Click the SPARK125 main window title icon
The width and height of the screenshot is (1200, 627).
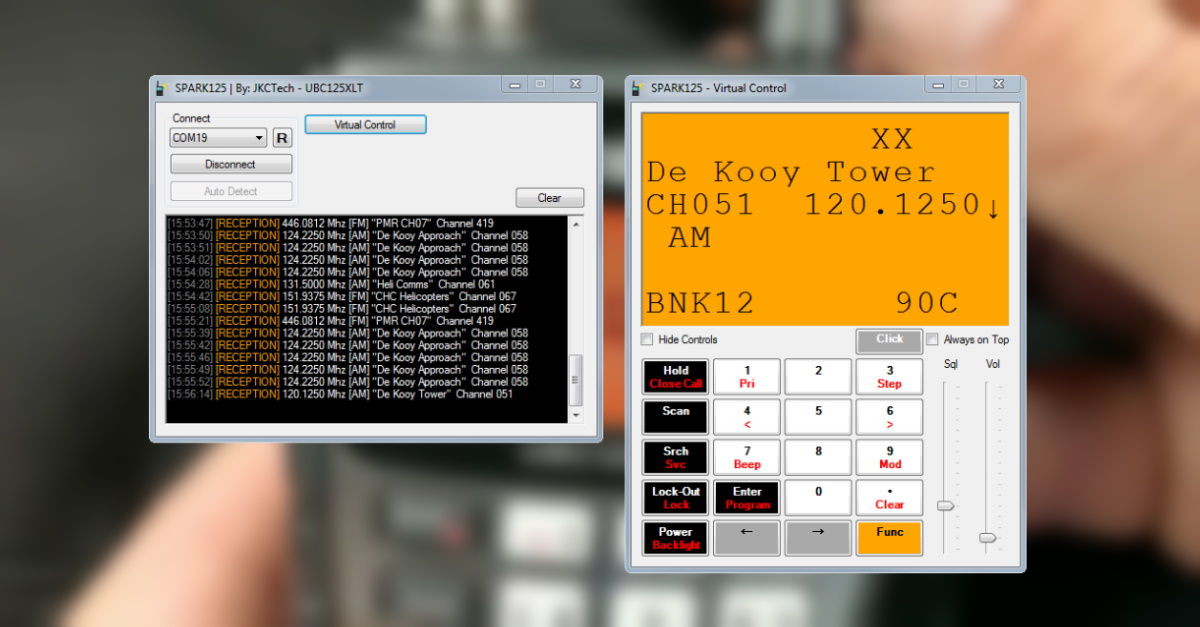(162, 88)
